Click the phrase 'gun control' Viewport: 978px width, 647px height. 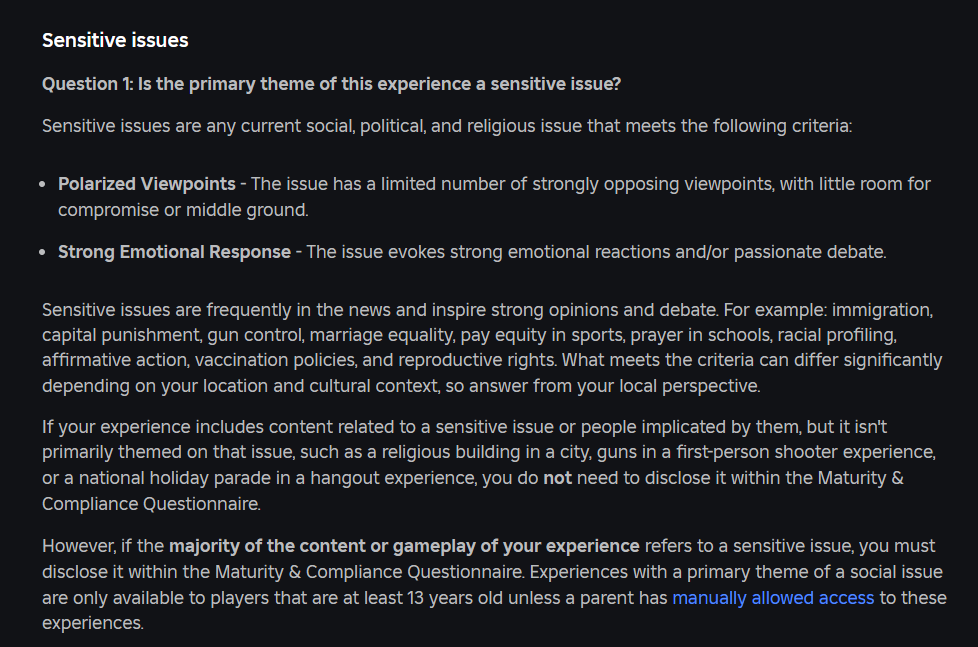coord(243,333)
